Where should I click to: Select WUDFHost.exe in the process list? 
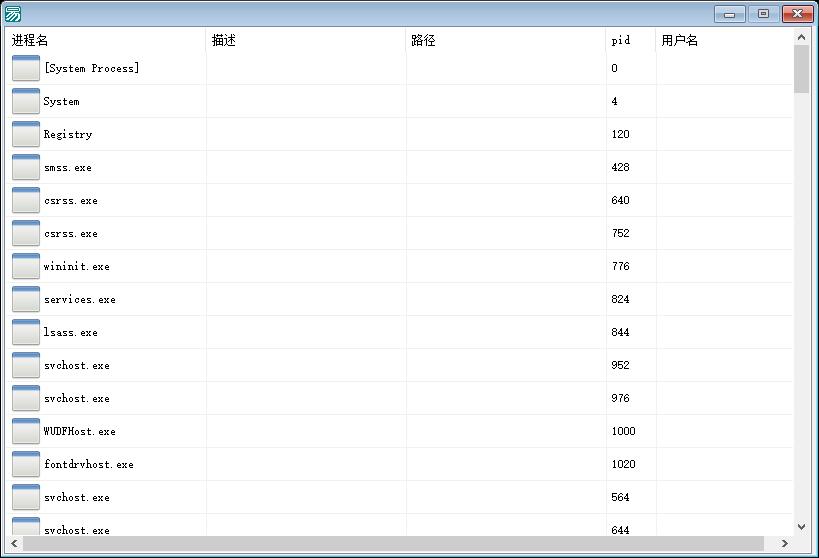pos(79,432)
